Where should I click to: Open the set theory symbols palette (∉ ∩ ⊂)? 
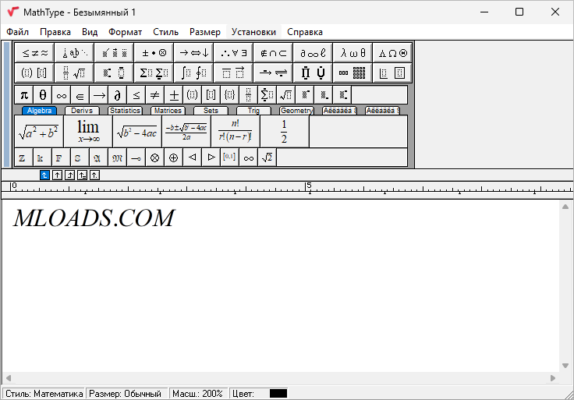coord(273,53)
